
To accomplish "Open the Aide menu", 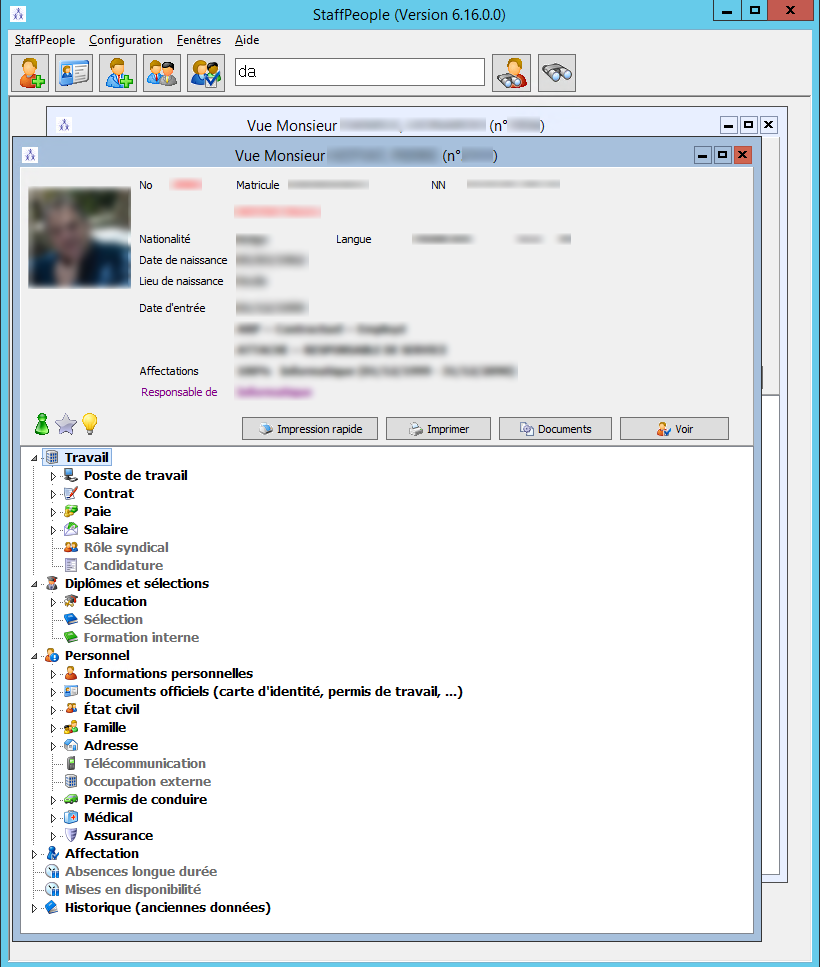I will click(x=247, y=40).
